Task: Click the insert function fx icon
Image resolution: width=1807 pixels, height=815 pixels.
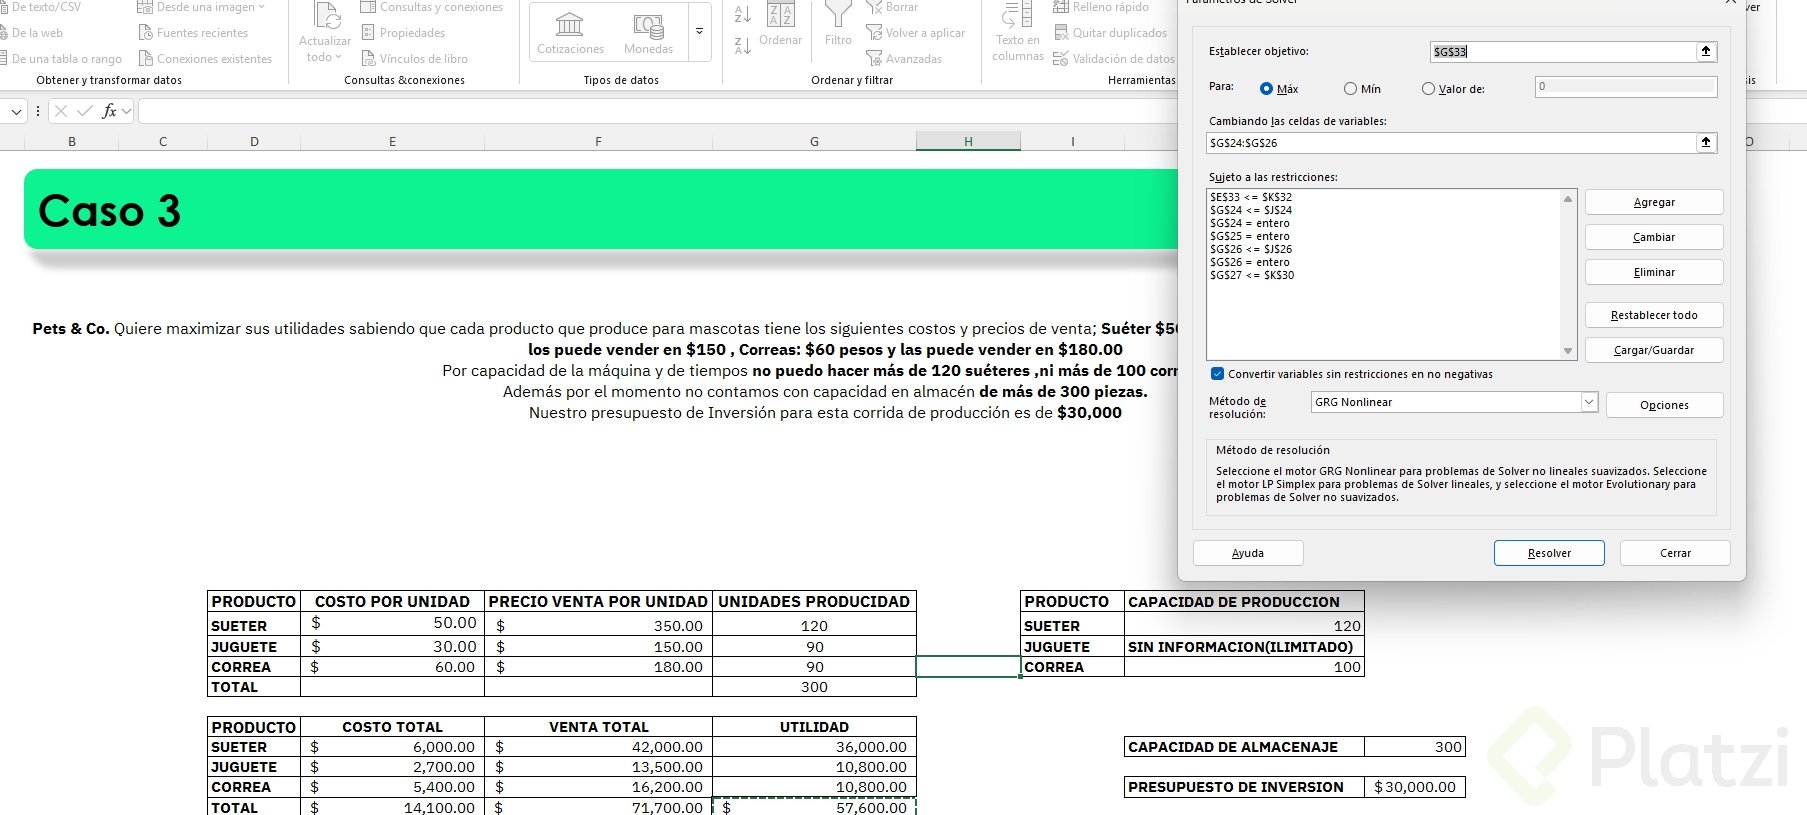Action: point(109,111)
